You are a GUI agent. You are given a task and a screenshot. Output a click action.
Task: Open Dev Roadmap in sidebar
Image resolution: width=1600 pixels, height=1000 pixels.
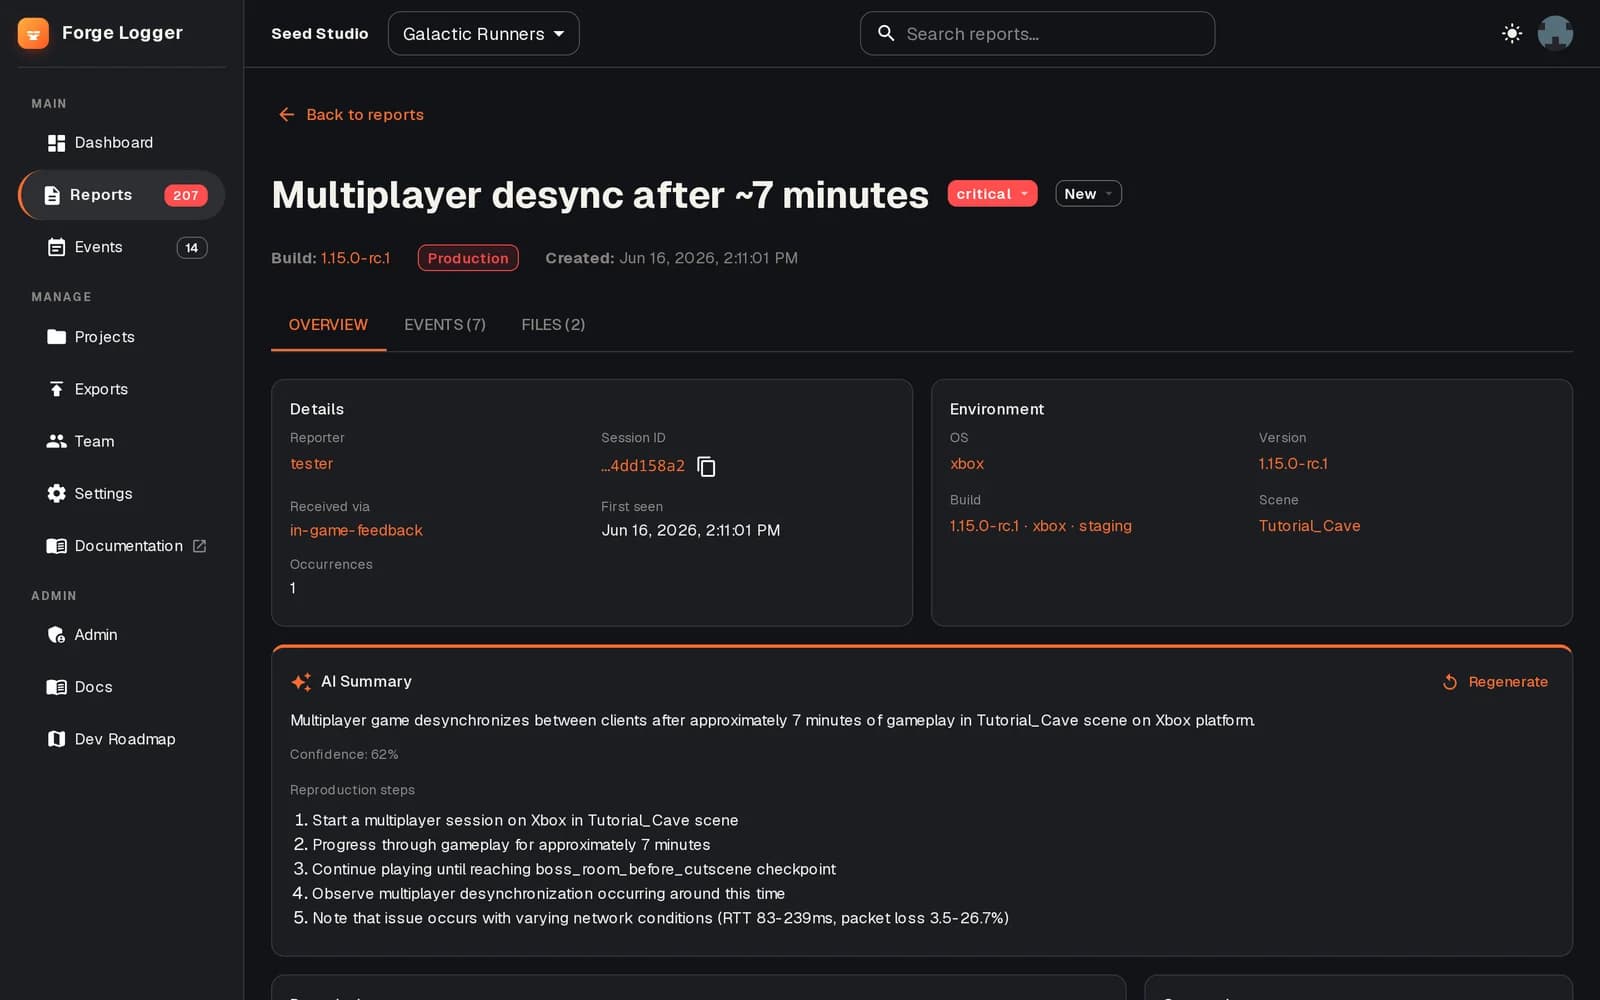[x=121, y=739]
